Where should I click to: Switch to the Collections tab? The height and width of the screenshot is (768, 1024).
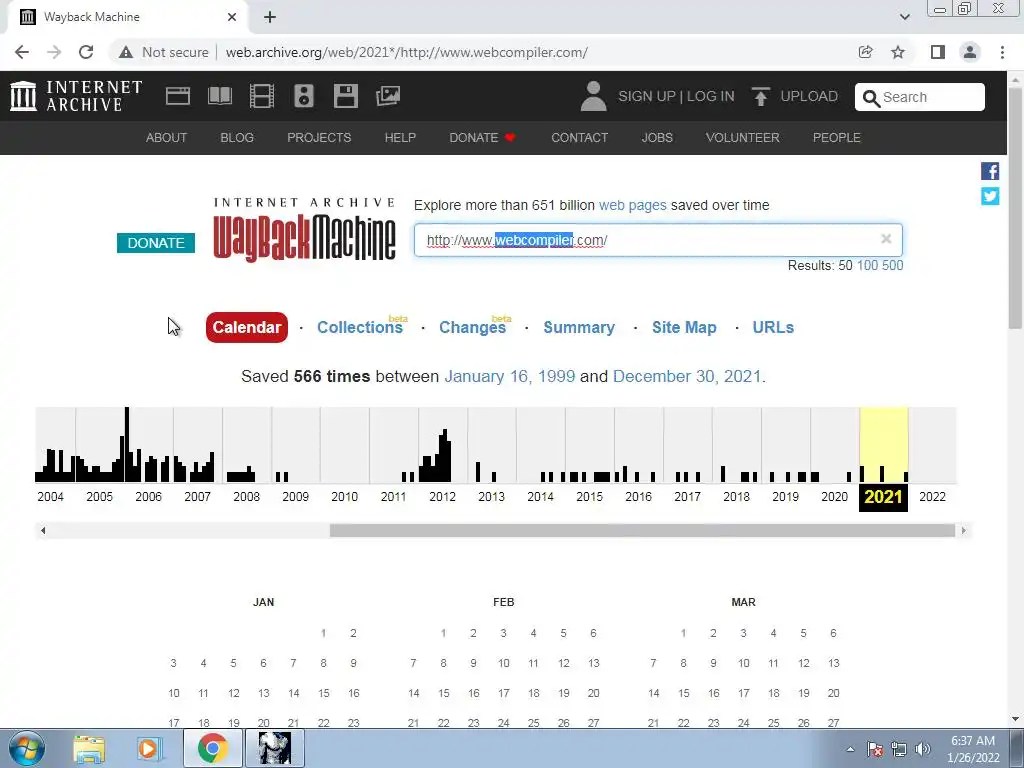[x=360, y=327]
